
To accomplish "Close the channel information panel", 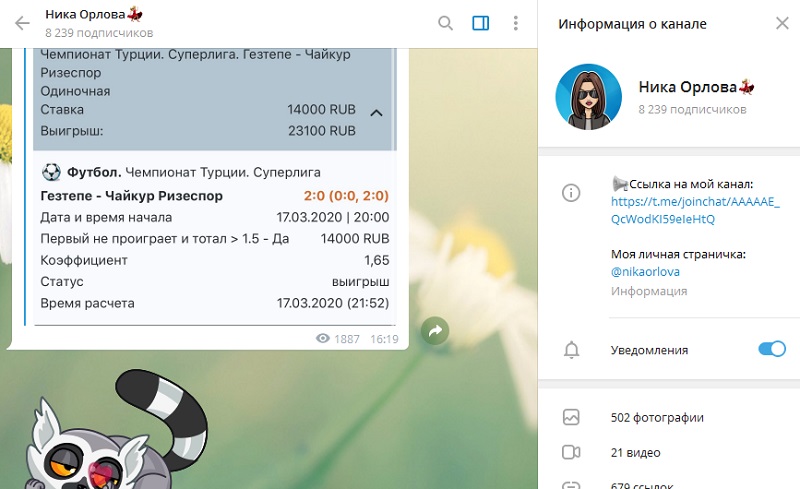I will pos(781,23).
